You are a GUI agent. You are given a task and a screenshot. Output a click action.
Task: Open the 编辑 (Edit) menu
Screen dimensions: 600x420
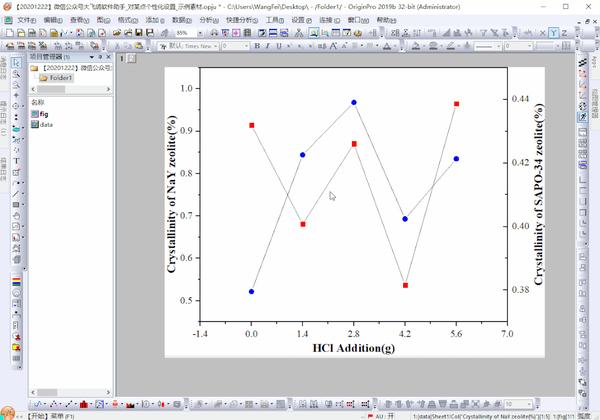(53, 20)
